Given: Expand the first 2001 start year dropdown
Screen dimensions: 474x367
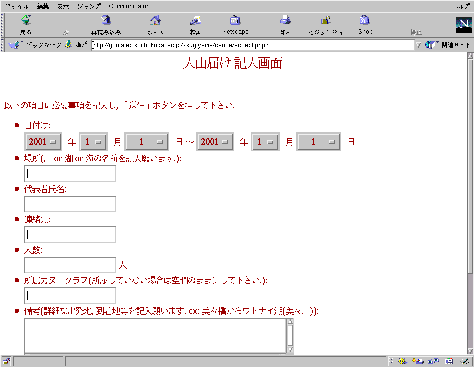Looking at the screenshot, I should (43, 142).
